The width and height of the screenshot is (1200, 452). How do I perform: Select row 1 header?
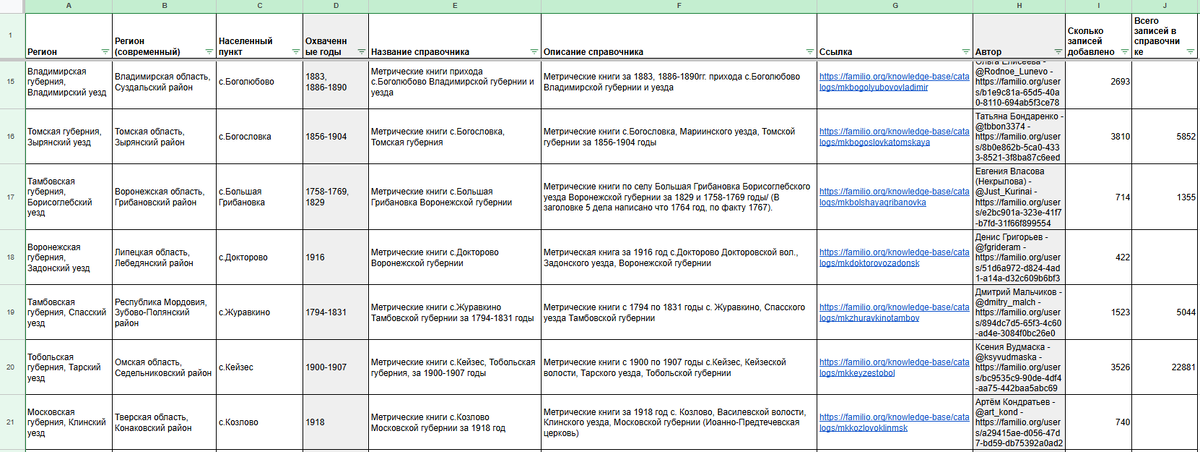tap(12, 37)
